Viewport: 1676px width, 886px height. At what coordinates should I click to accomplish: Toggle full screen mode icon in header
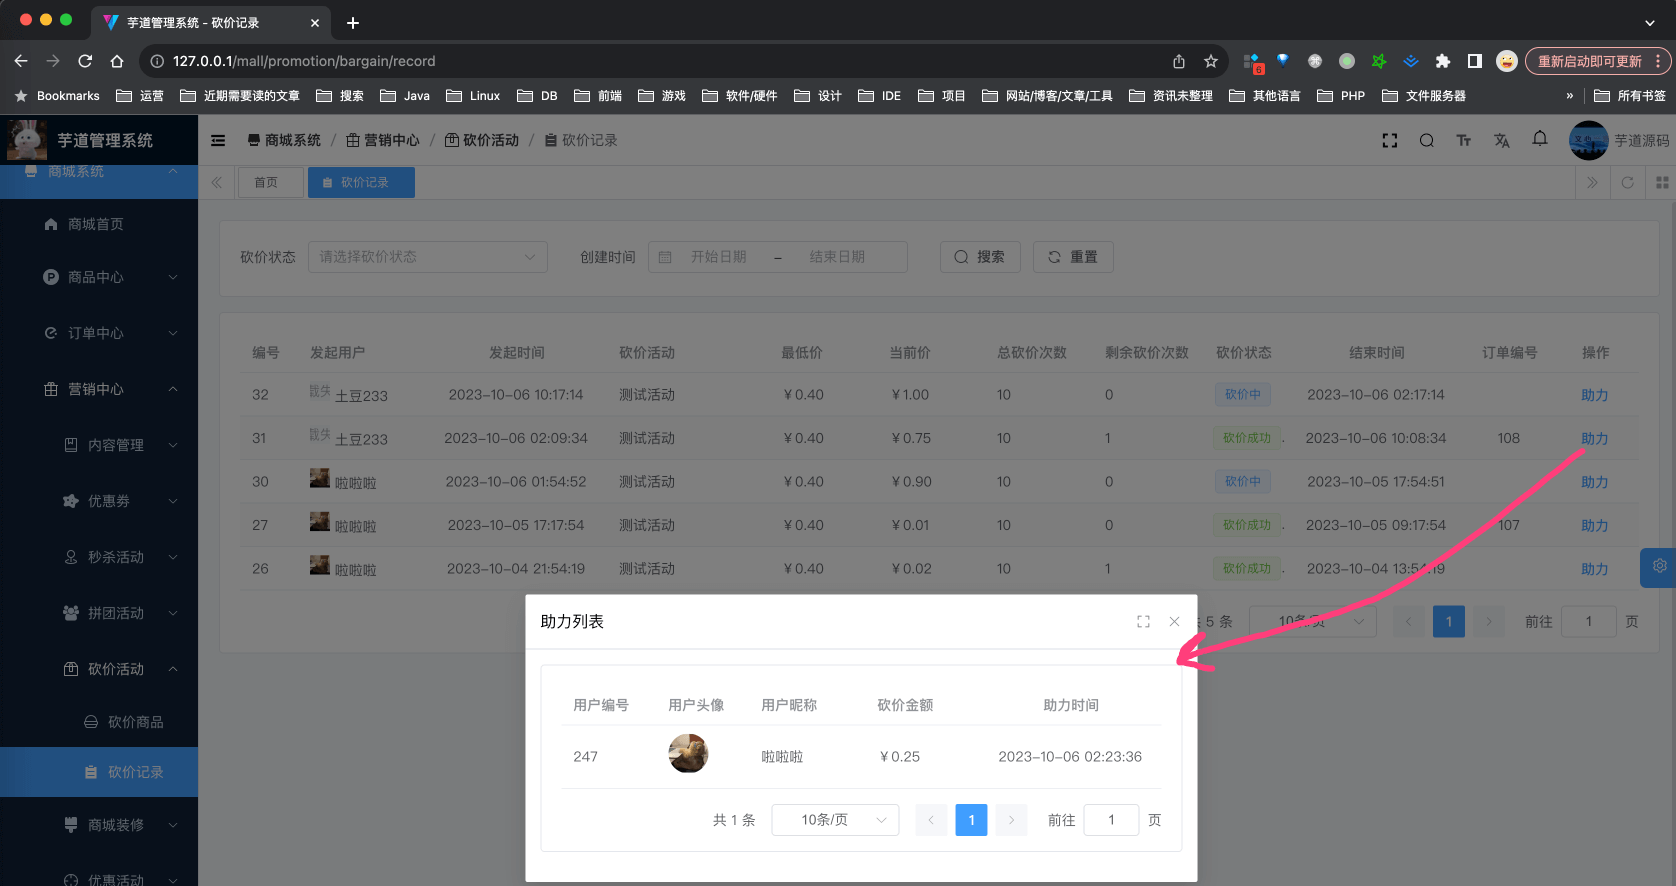(1389, 141)
